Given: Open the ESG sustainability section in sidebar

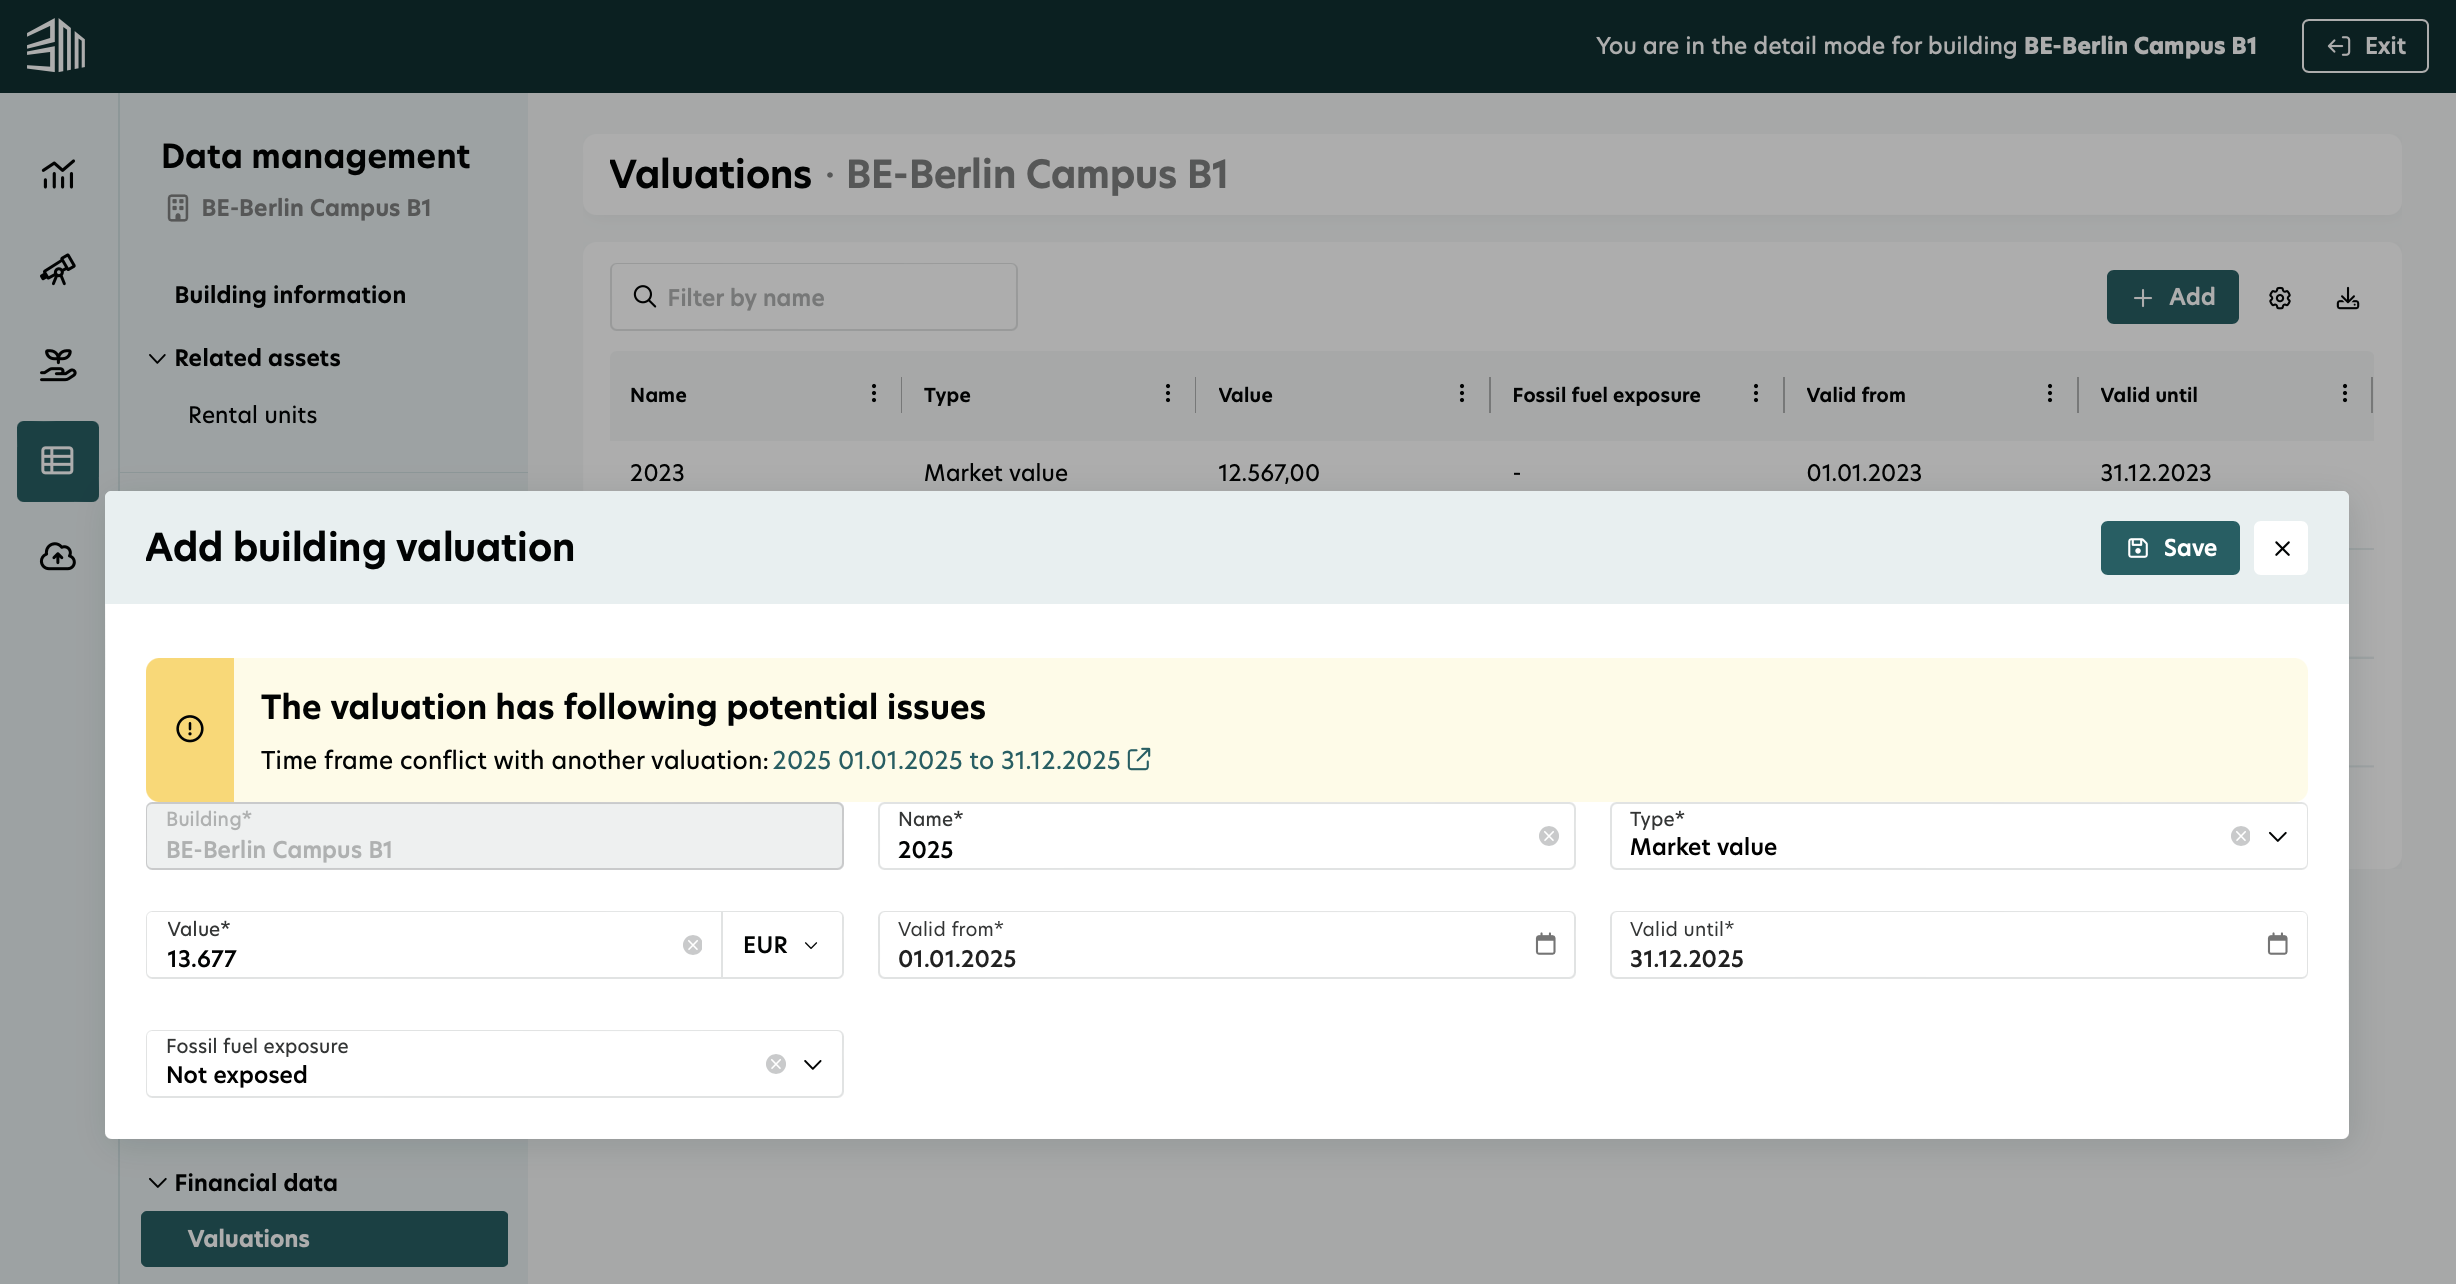Looking at the screenshot, I should point(57,364).
